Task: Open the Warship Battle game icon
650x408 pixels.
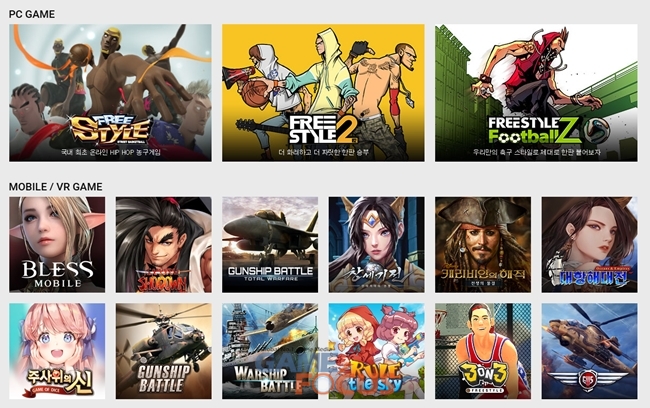Action: click(270, 351)
